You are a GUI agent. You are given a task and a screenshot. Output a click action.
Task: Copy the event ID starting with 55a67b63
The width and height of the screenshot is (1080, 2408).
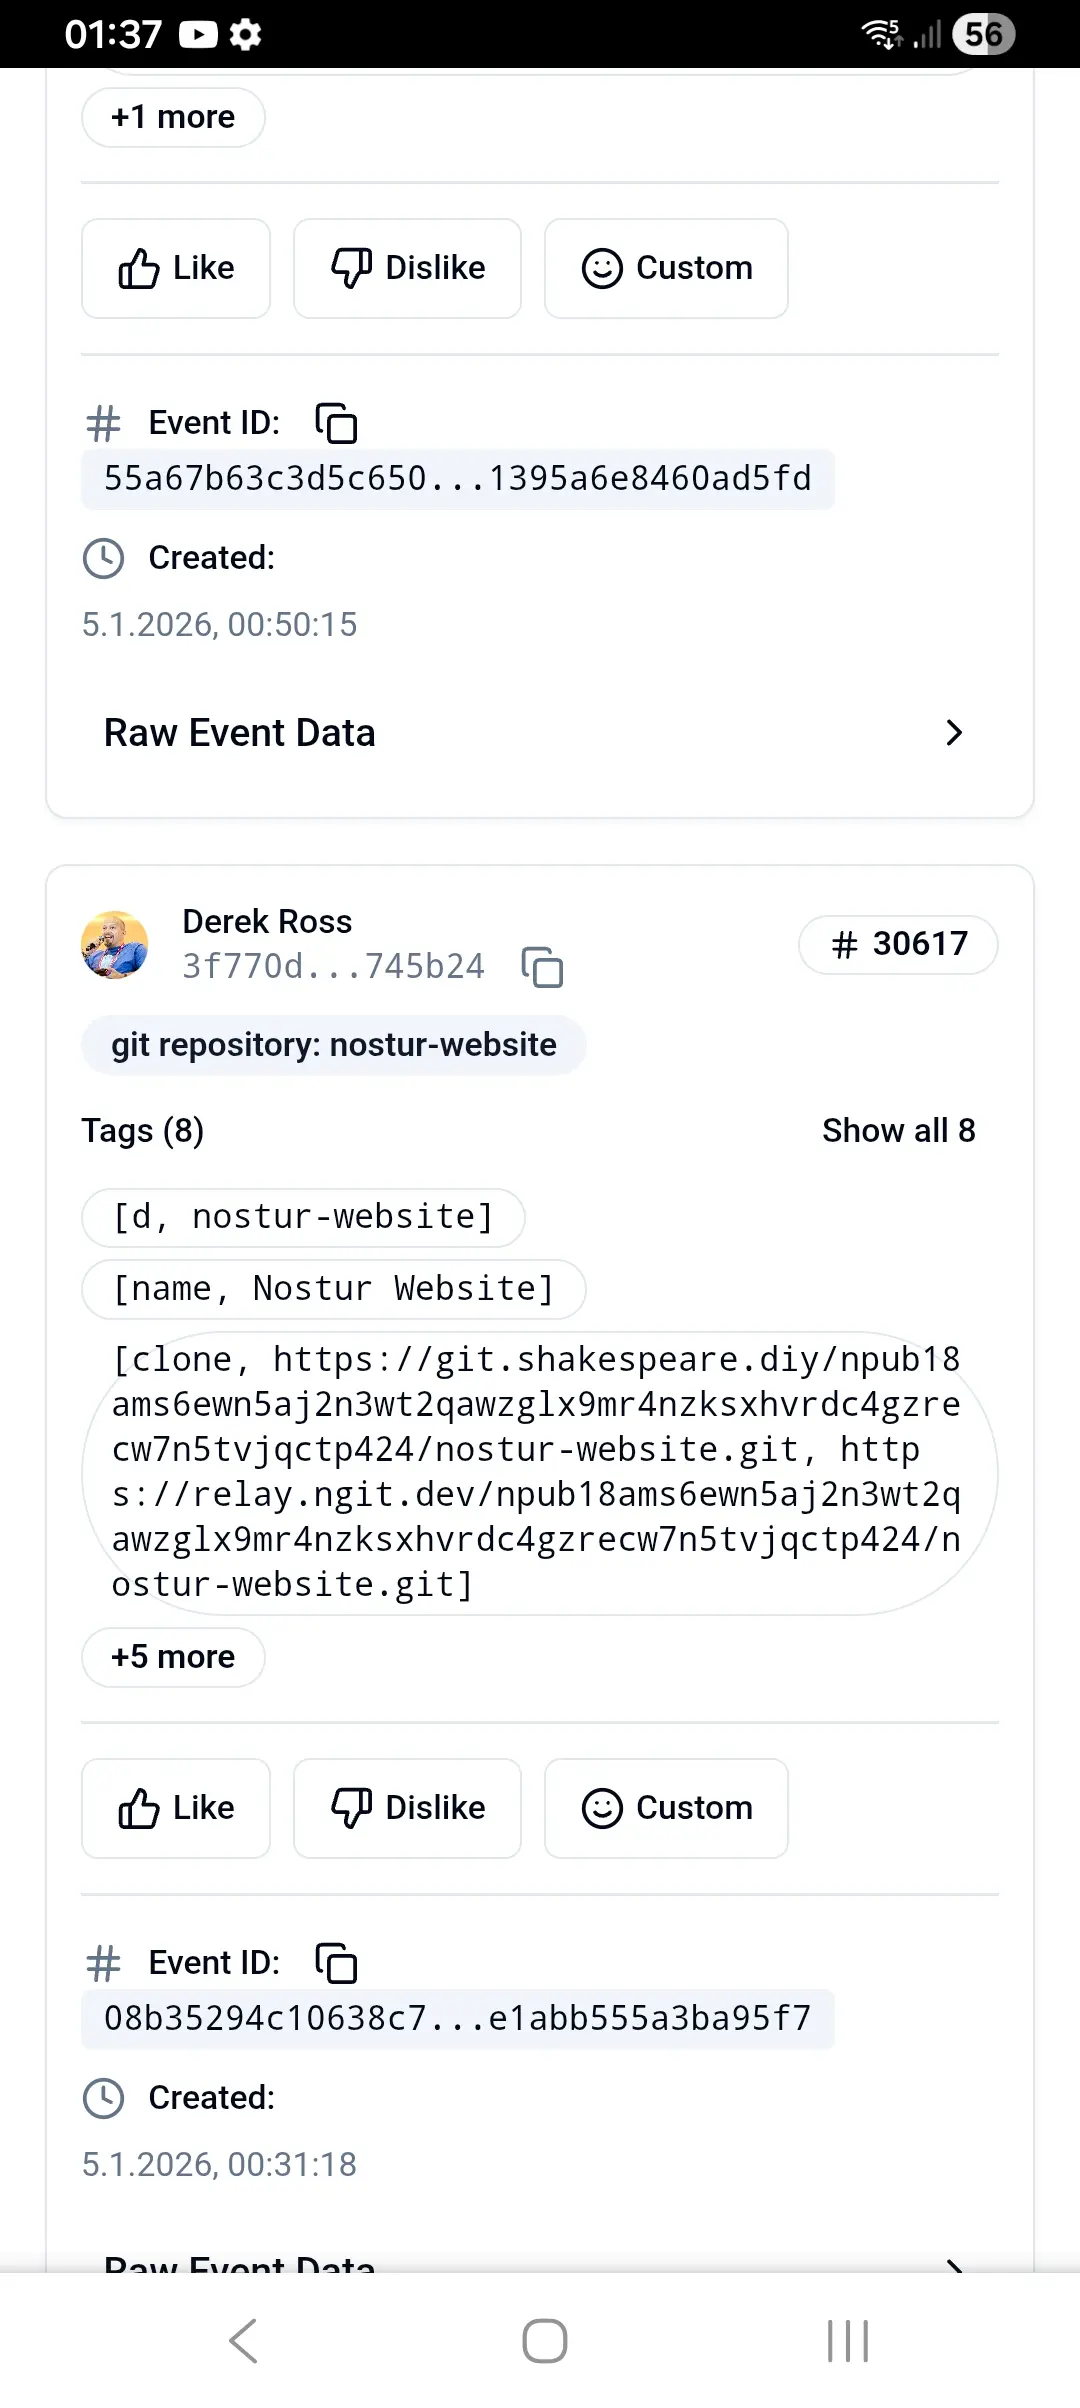(x=336, y=423)
